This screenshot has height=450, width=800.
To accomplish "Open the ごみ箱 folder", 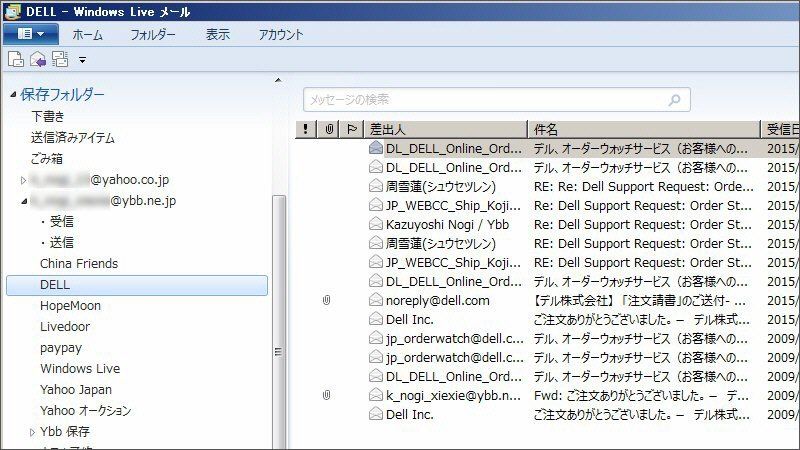I will point(46,158).
